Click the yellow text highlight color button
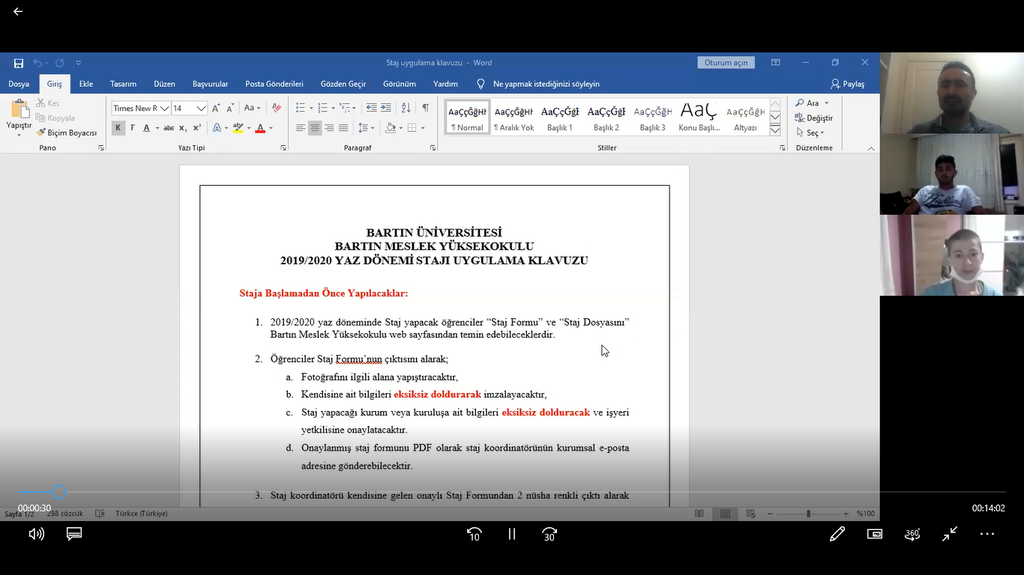The height and width of the screenshot is (575, 1024). (x=238, y=128)
